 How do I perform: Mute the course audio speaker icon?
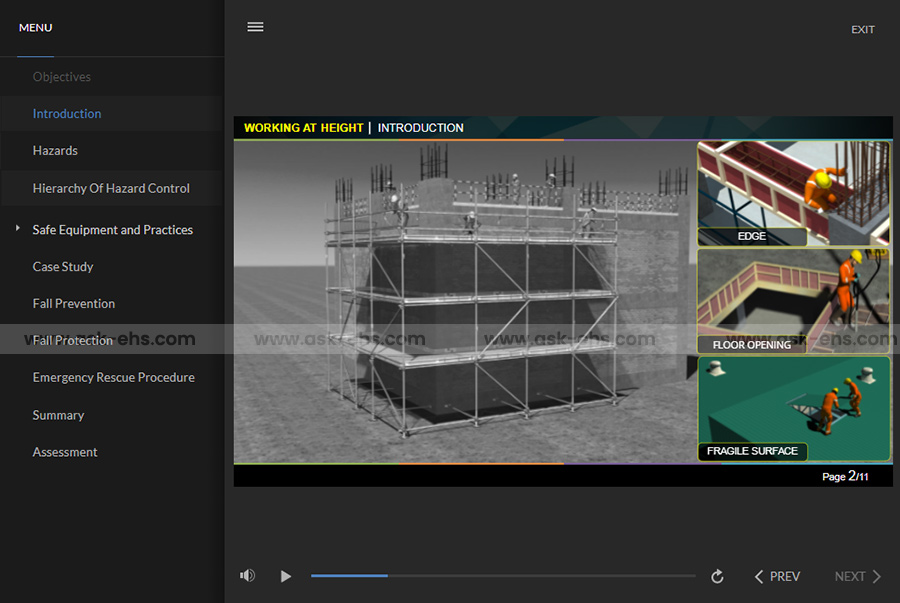[247, 576]
